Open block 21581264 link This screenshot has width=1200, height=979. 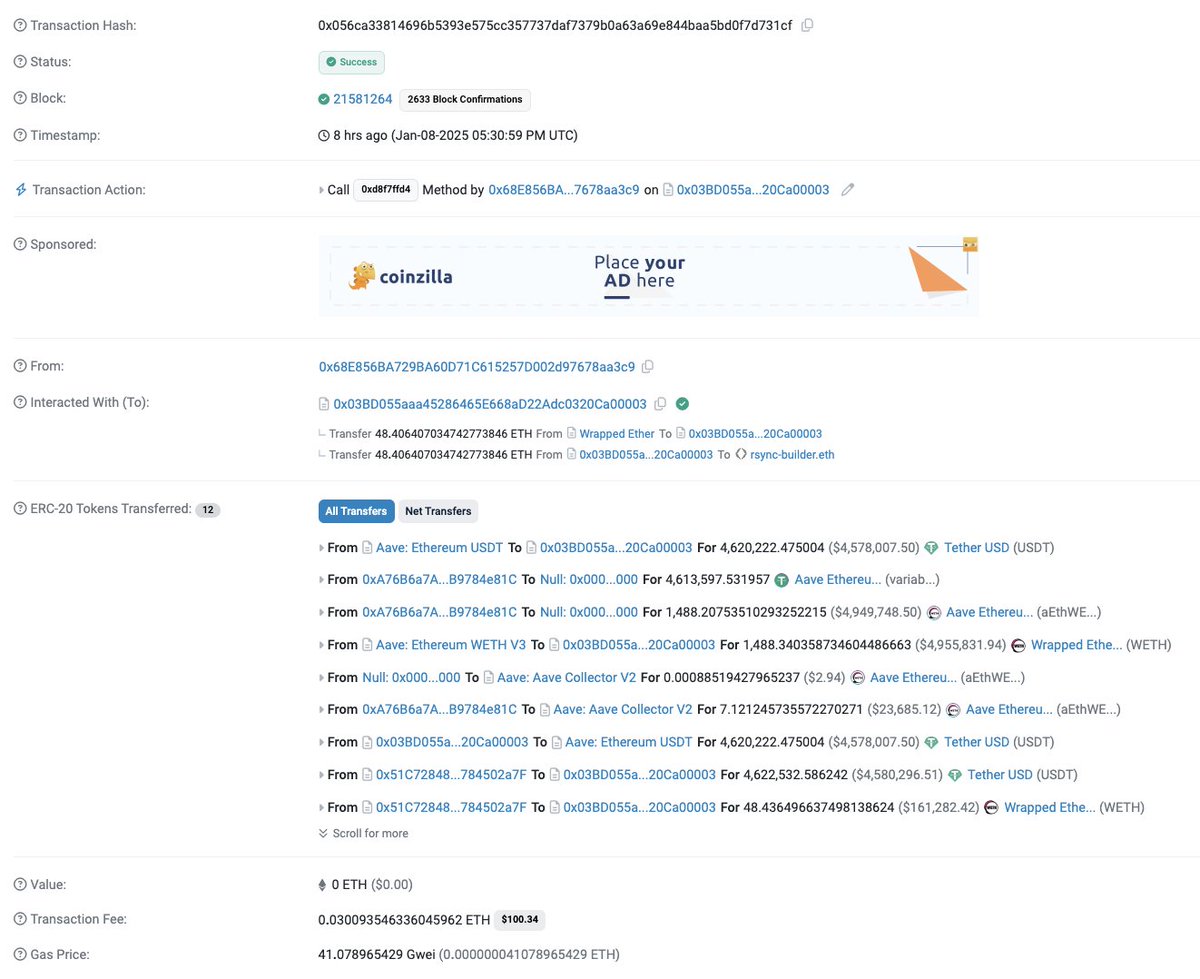tap(363, 99)
